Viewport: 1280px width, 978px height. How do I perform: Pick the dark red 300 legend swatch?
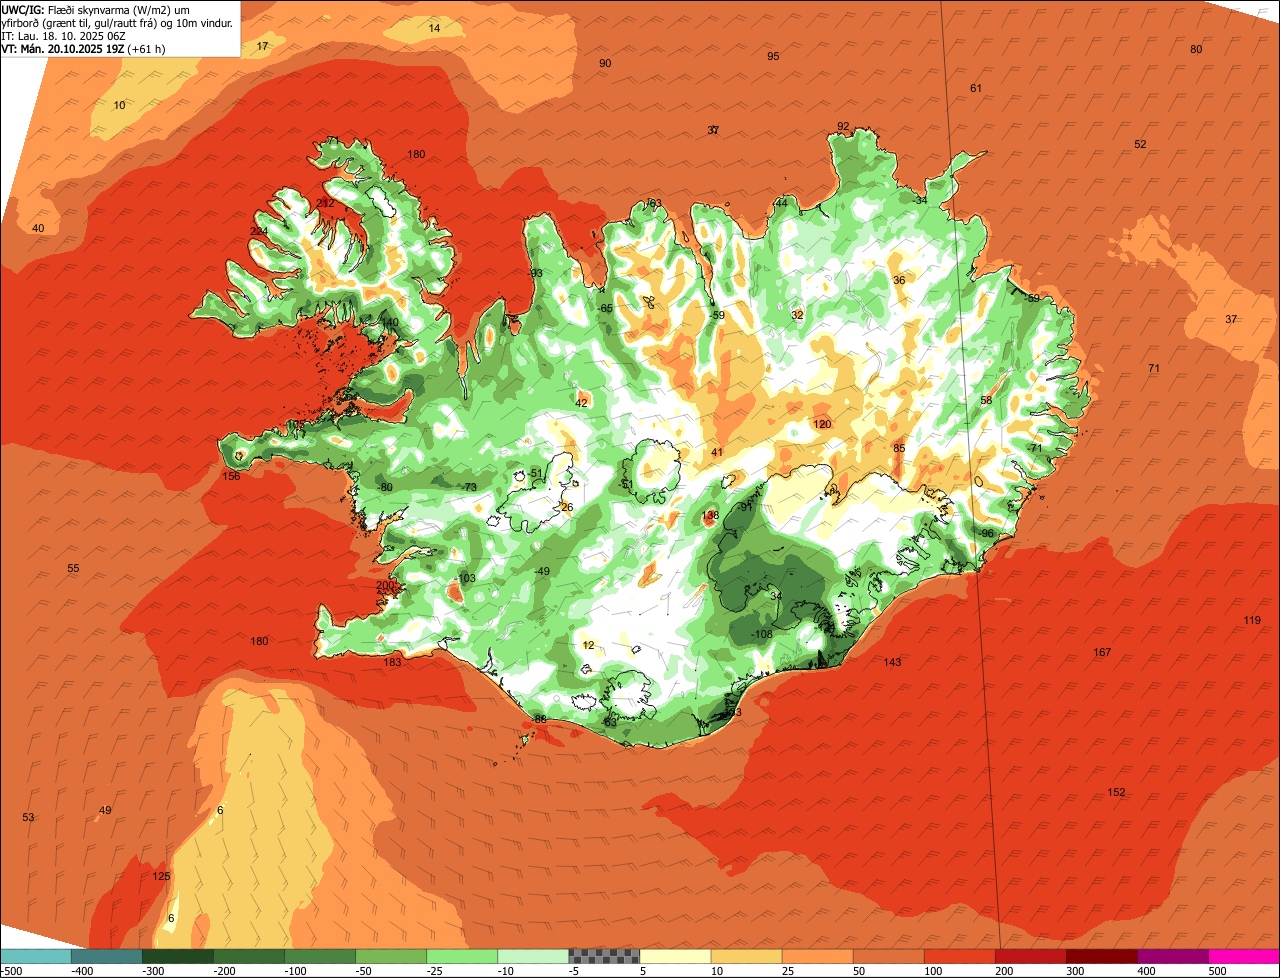1101,956
